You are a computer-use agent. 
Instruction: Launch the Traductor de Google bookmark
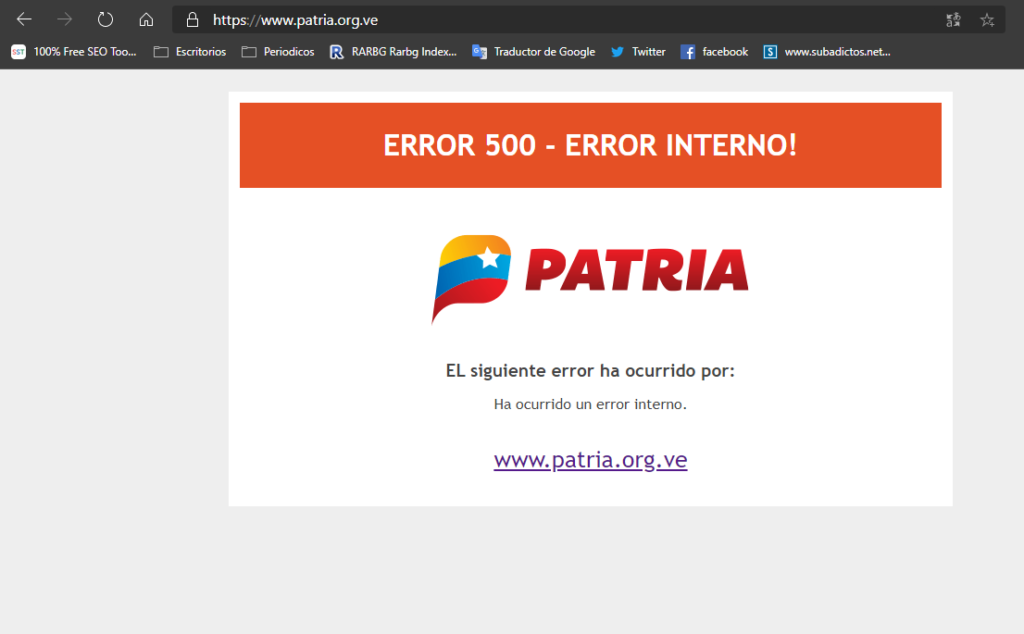534,52
